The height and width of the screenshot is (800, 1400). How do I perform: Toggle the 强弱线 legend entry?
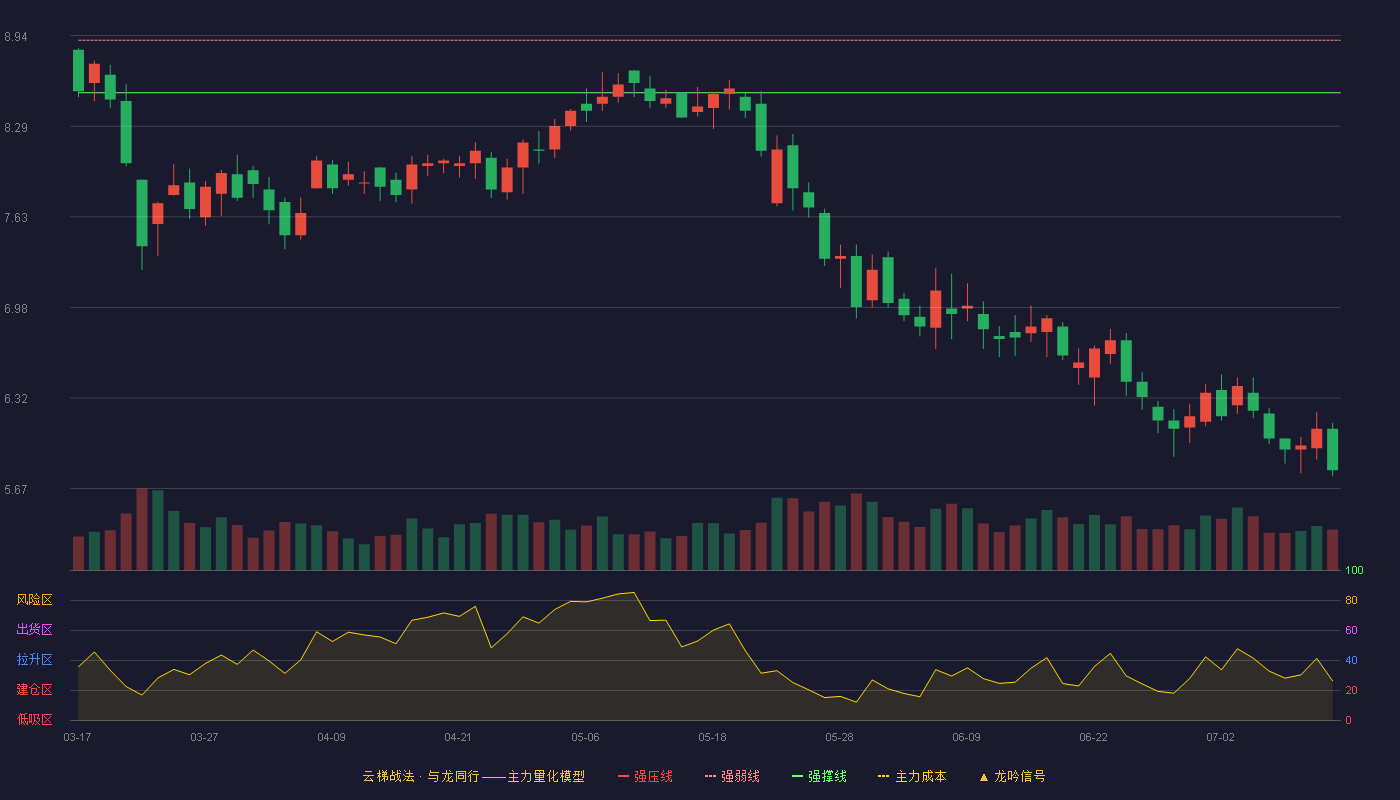point(732,776)
